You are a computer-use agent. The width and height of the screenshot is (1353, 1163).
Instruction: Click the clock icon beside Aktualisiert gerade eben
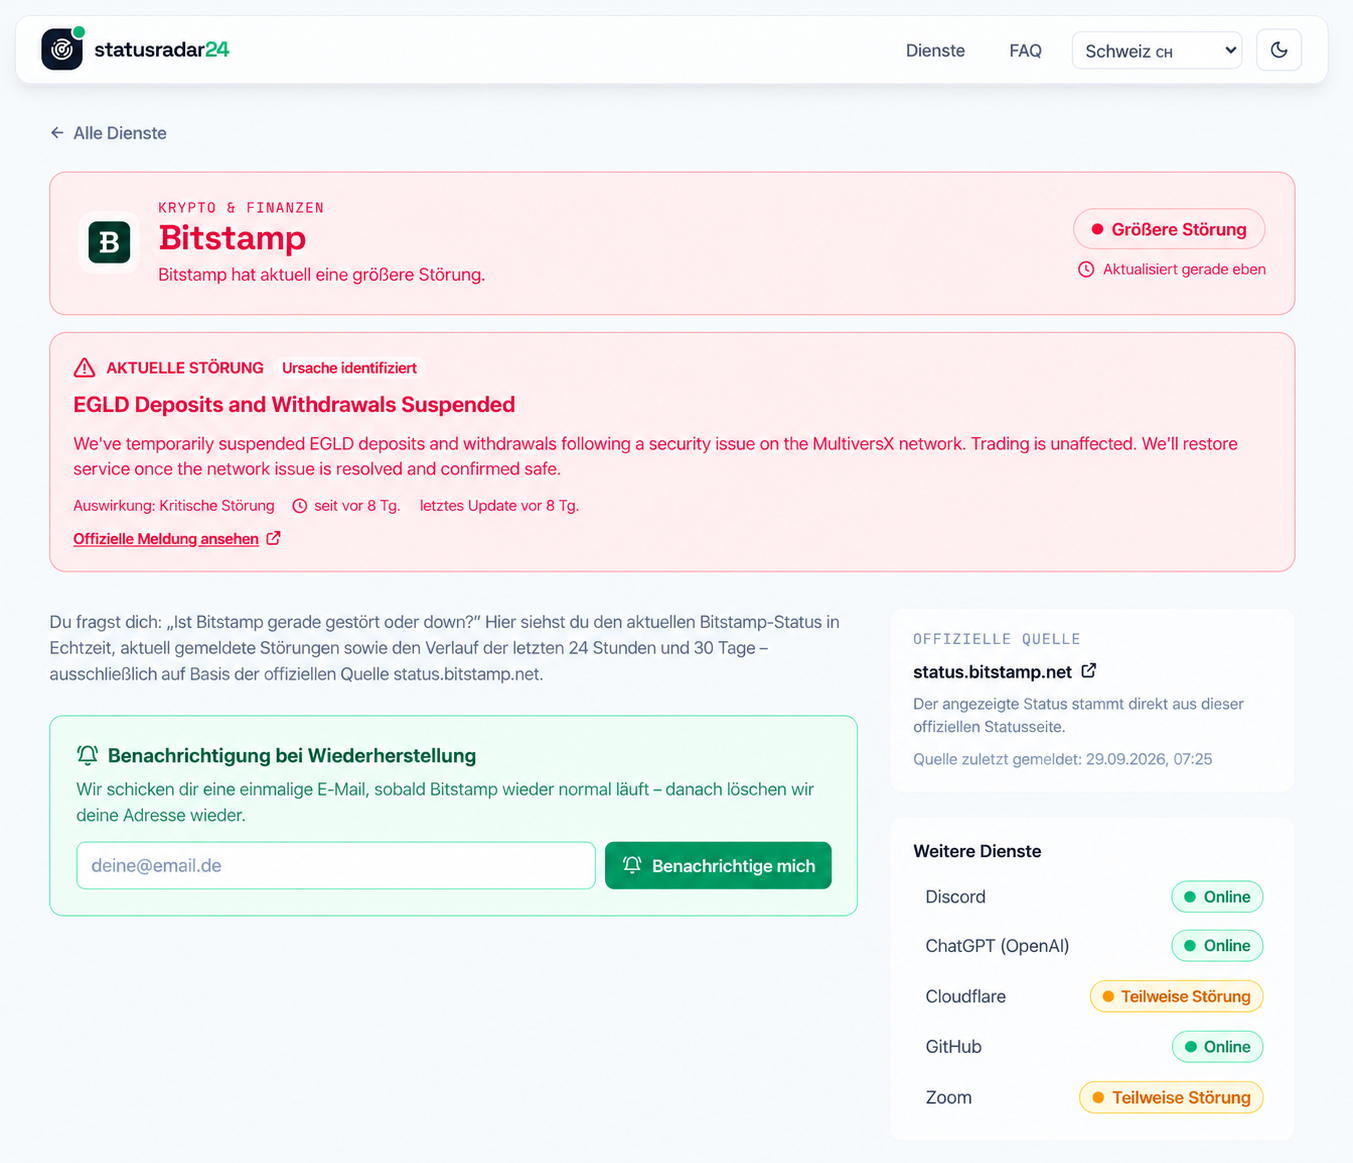click(1086, 270)
